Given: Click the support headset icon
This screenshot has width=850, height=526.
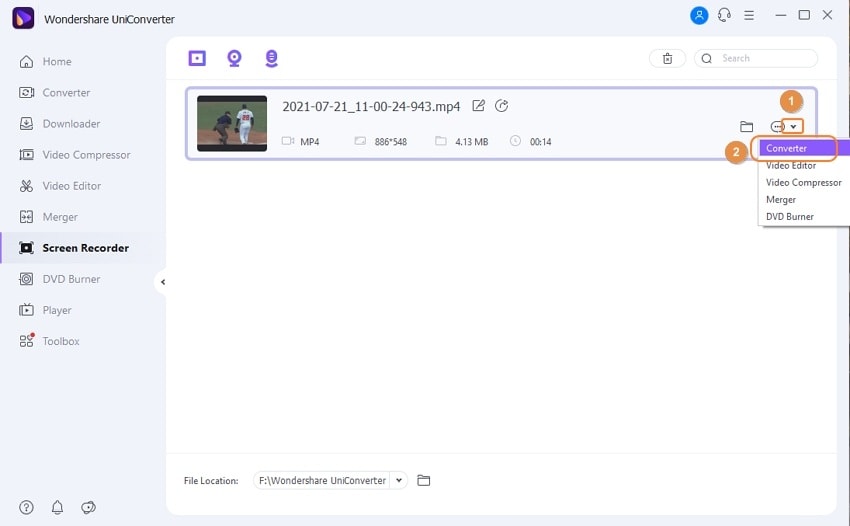Looking at the screenshot, I should point(724,15).
